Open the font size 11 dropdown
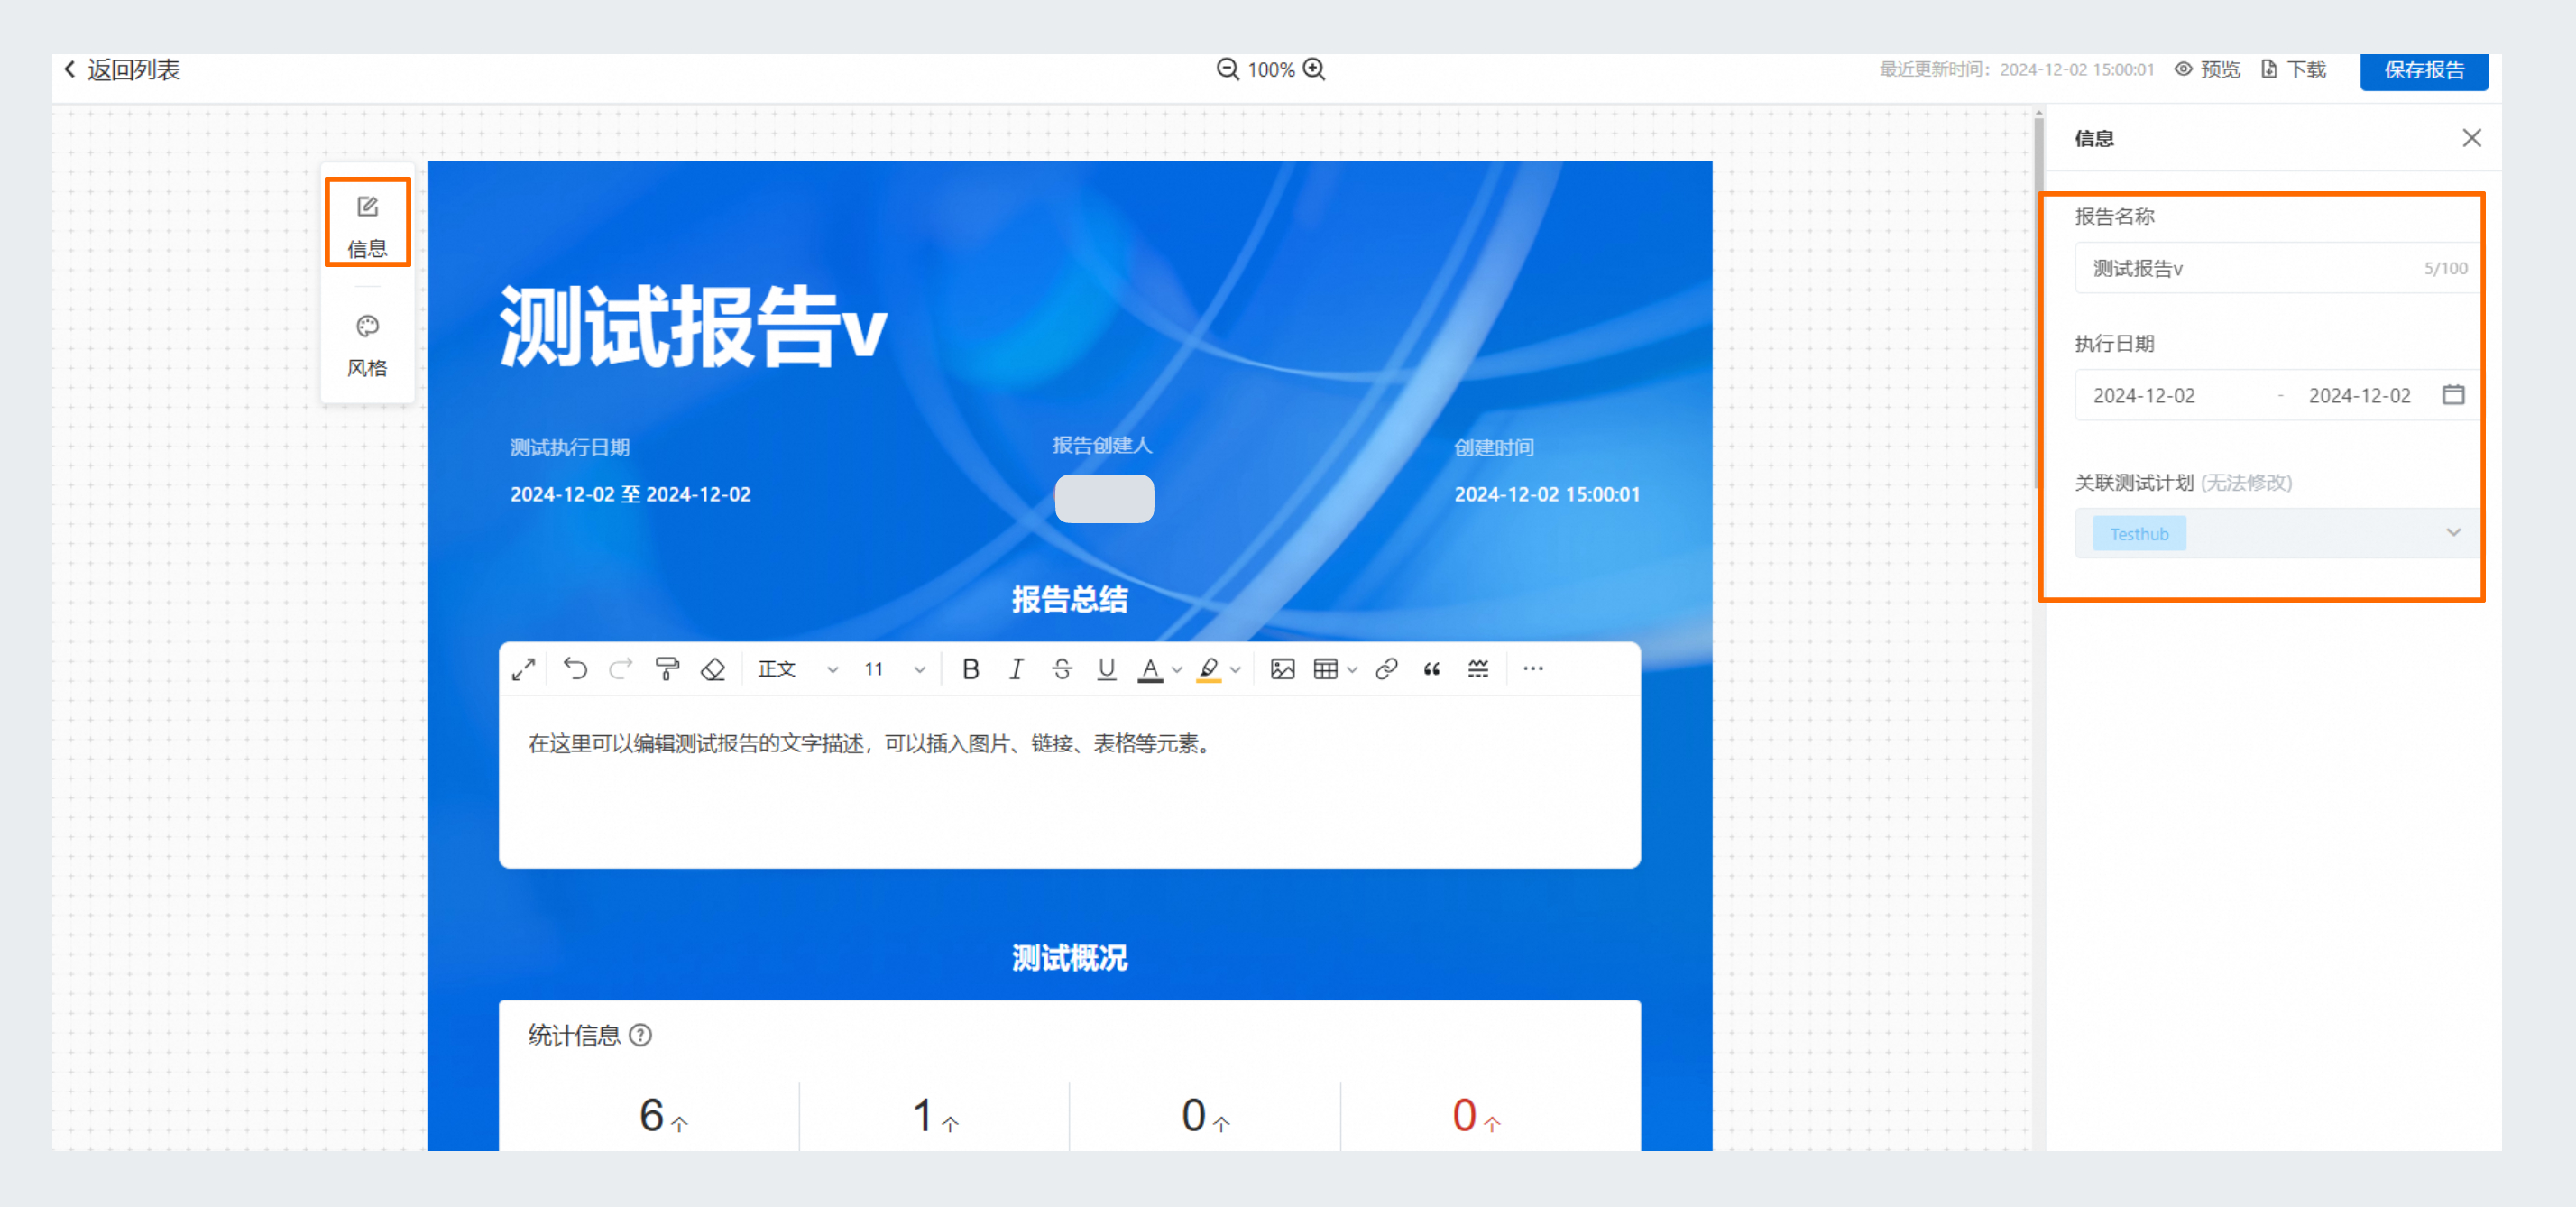The image size is (2576, 1207). point(894,669)
